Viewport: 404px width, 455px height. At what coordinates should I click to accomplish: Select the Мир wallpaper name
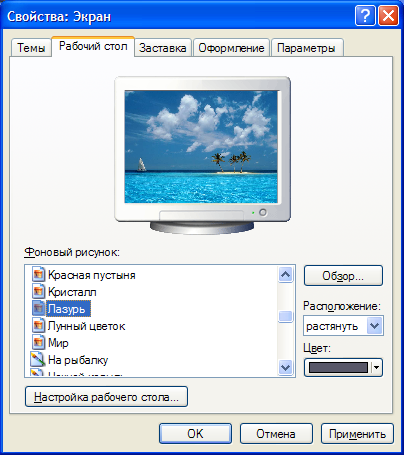(x=58, y=343)
